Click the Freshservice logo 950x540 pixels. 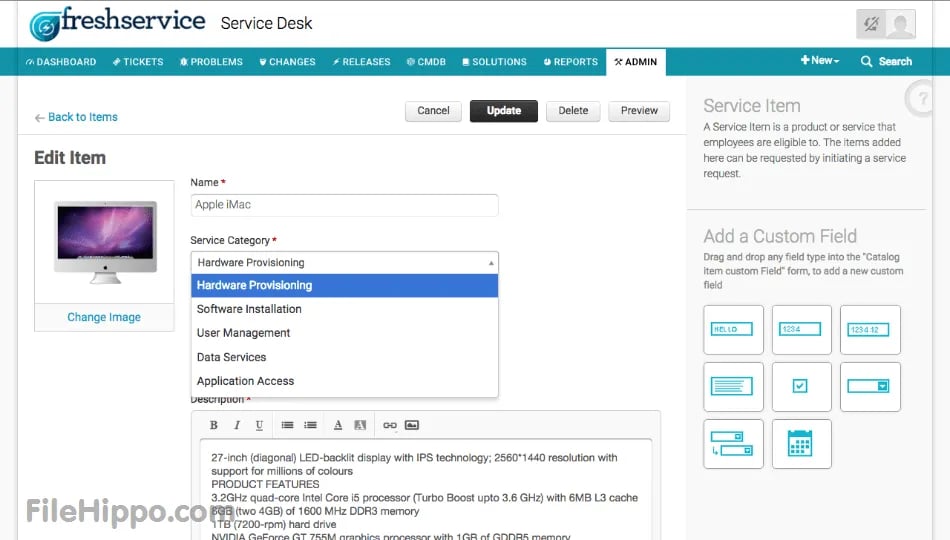click(118, 23)
